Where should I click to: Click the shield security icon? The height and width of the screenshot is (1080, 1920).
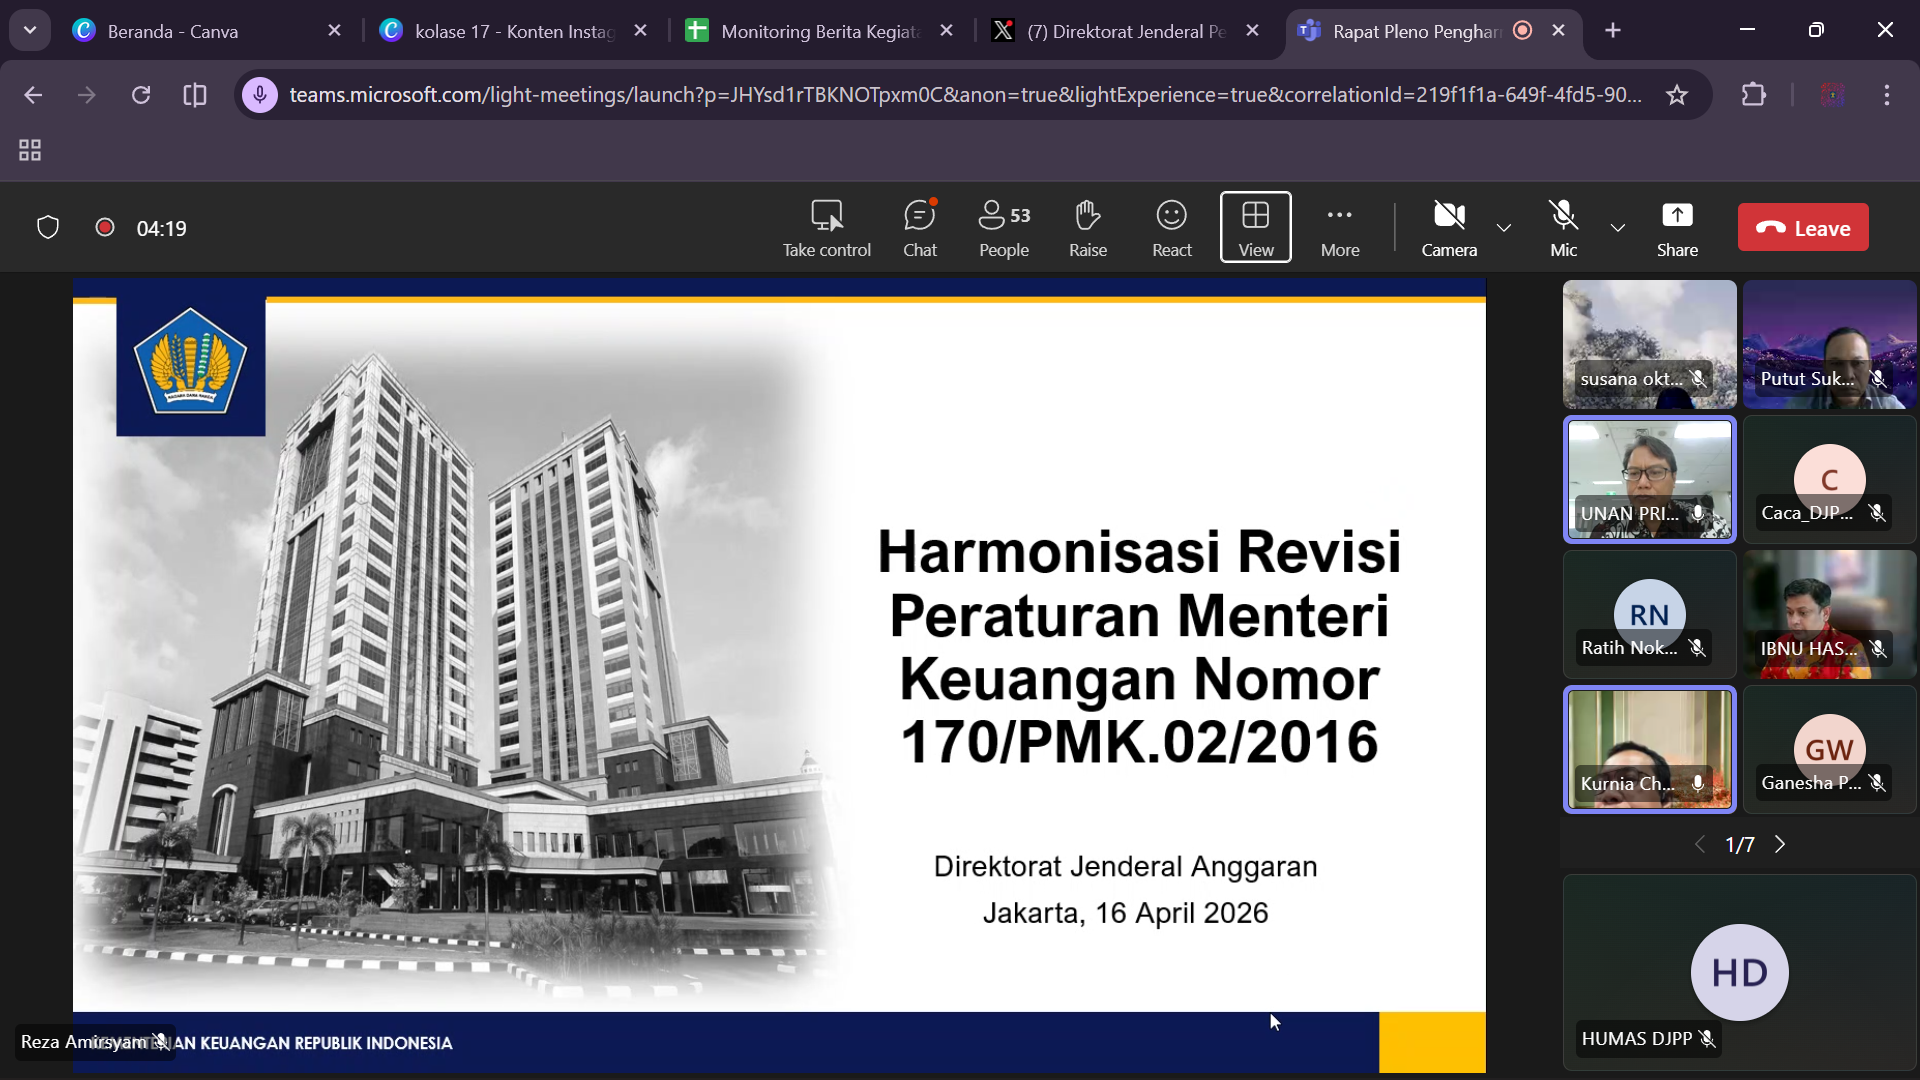click(48, 228)
